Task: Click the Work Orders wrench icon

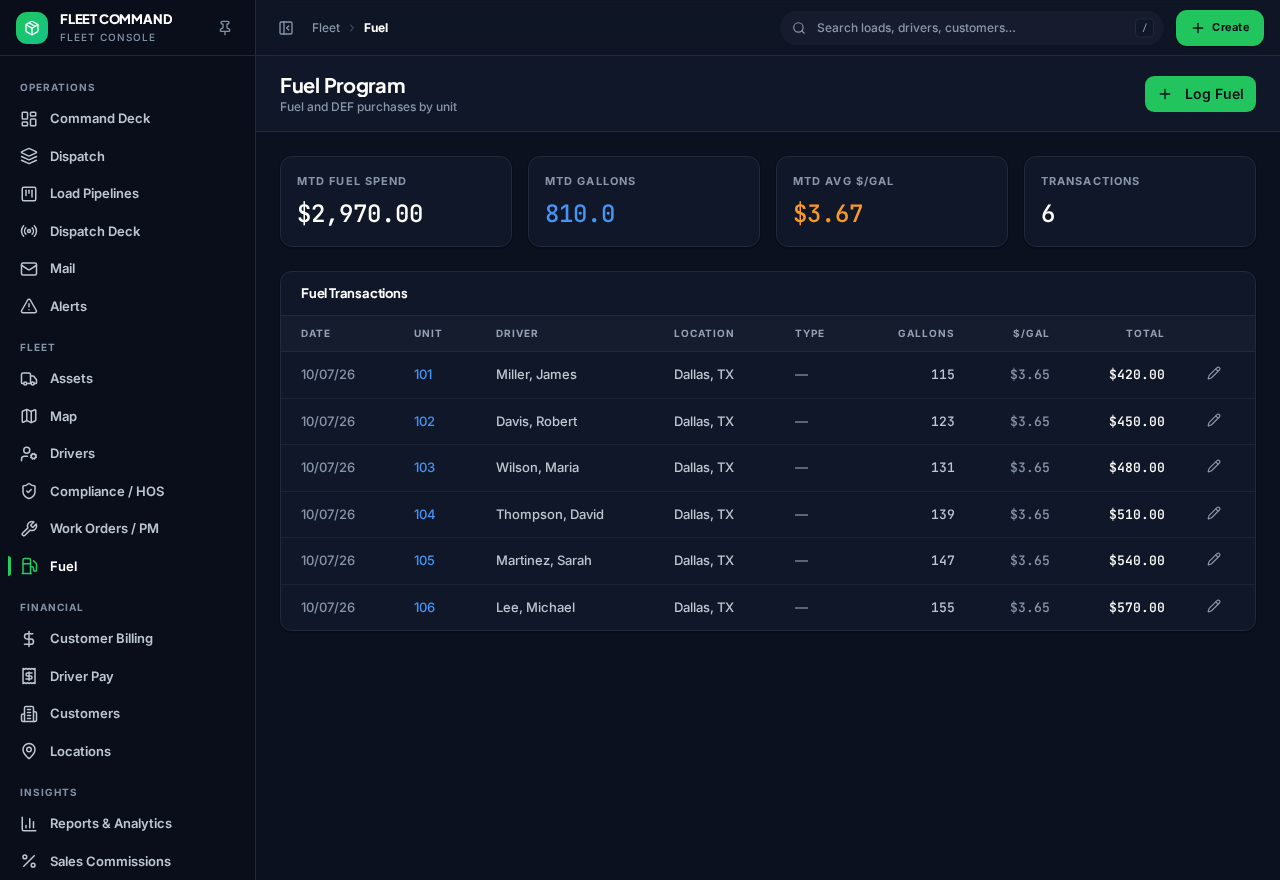Action: coord(29,529)
